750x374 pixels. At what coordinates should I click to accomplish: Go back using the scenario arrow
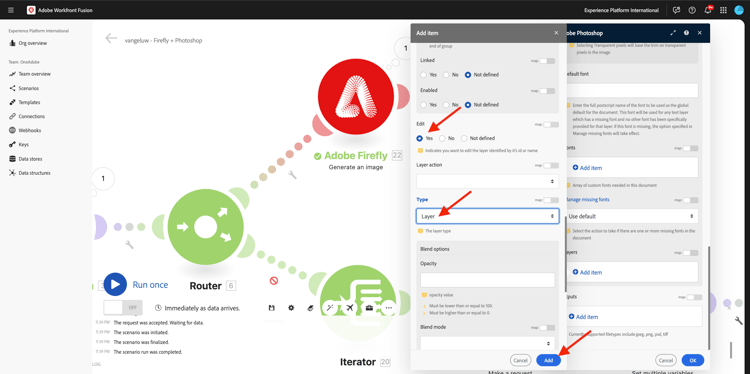coord(111,38)
